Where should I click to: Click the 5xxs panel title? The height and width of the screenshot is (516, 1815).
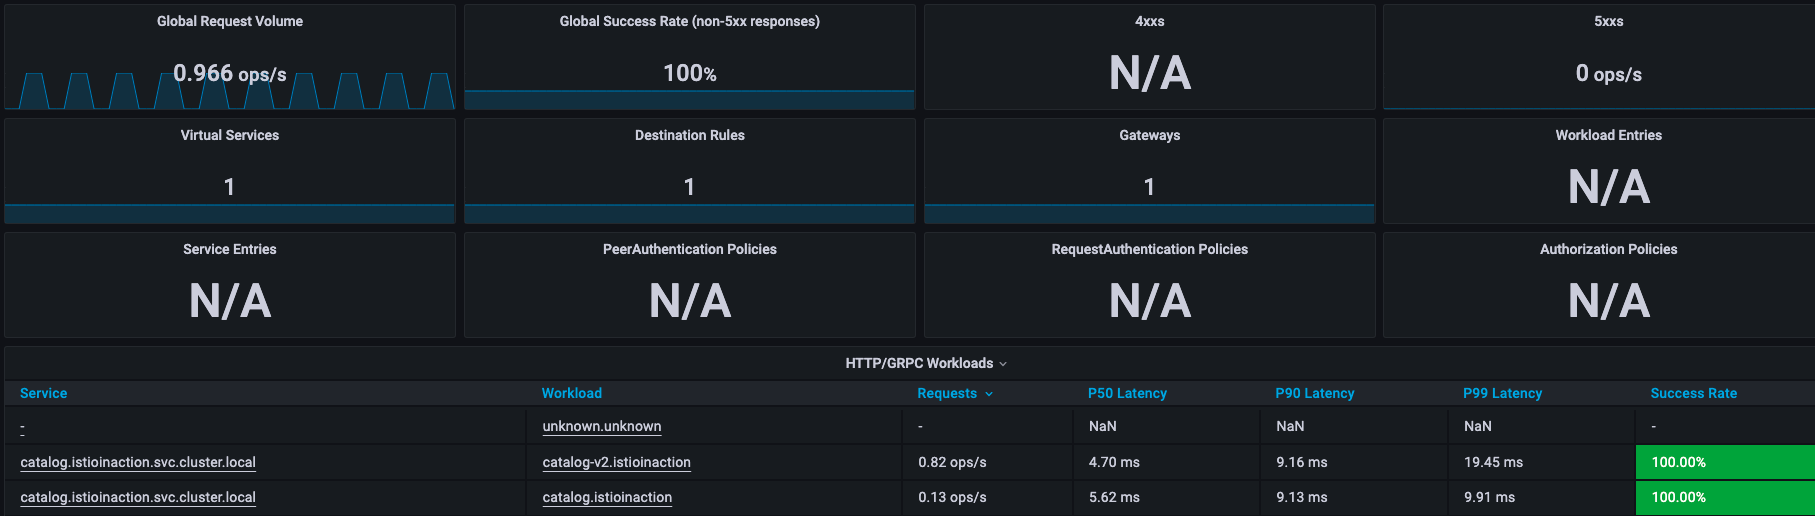point(1608,21)
